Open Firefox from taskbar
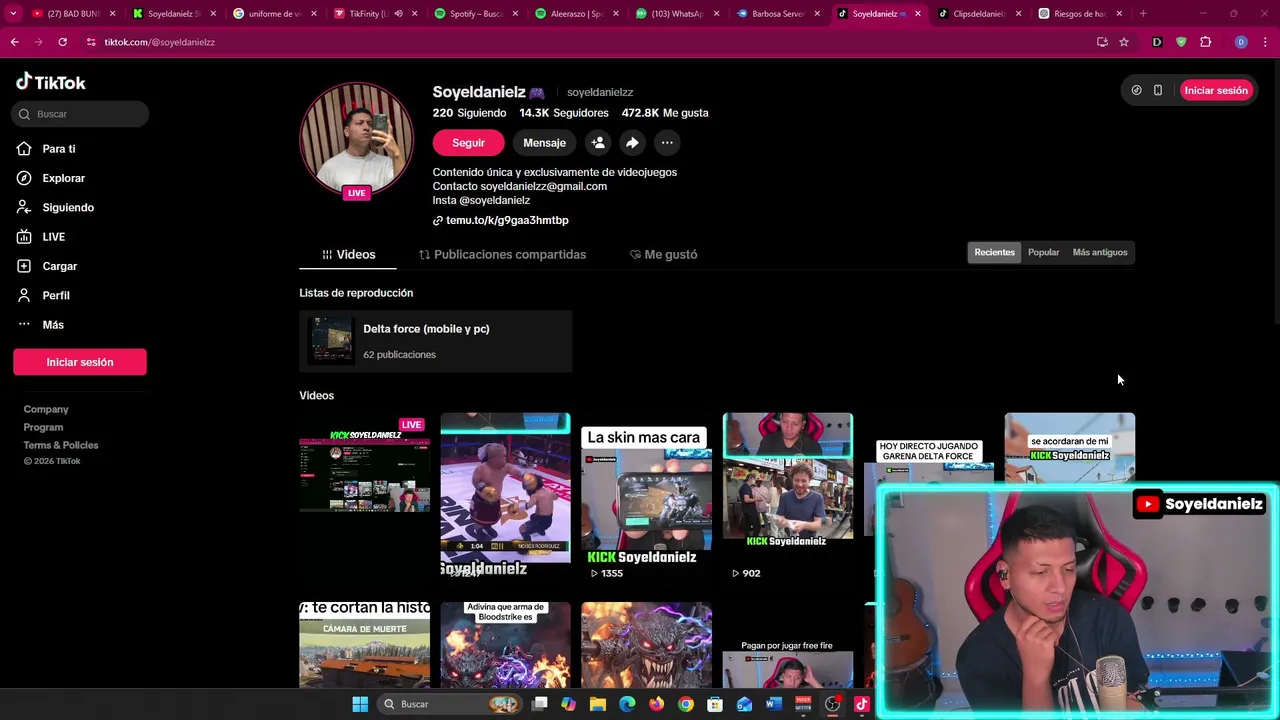 (x=656, y=704)
